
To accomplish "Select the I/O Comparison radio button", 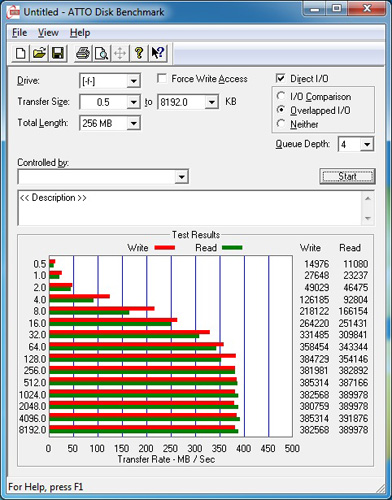I will [281, 96].
